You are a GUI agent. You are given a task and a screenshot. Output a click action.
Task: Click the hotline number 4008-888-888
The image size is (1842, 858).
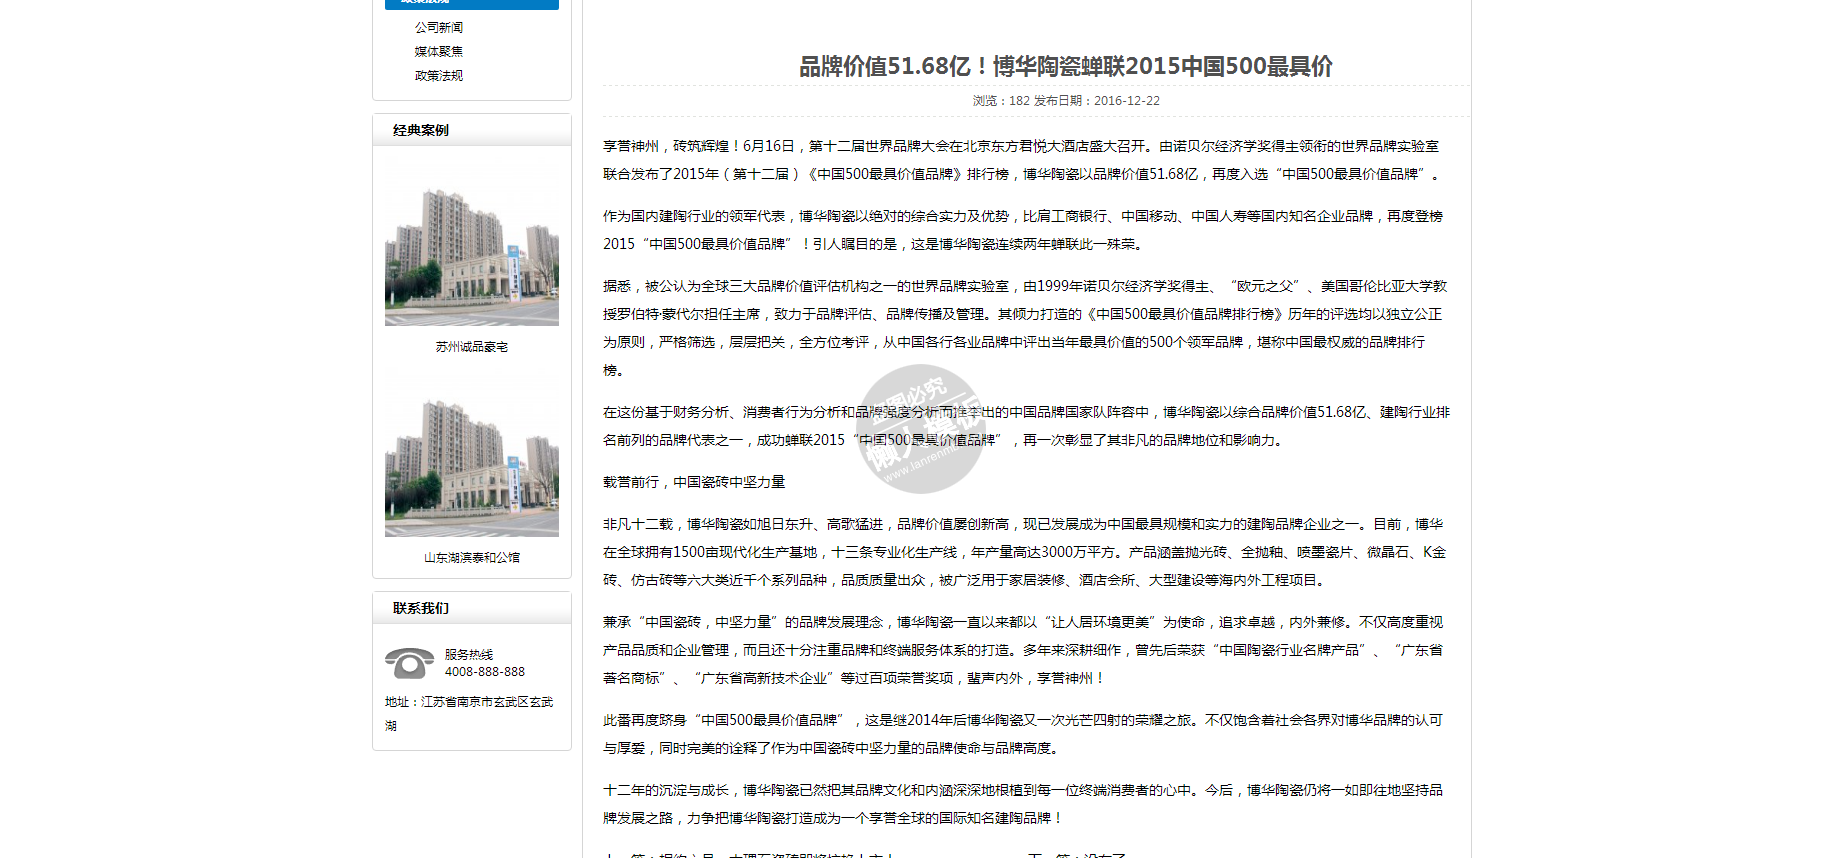click(x=485, y=672)
